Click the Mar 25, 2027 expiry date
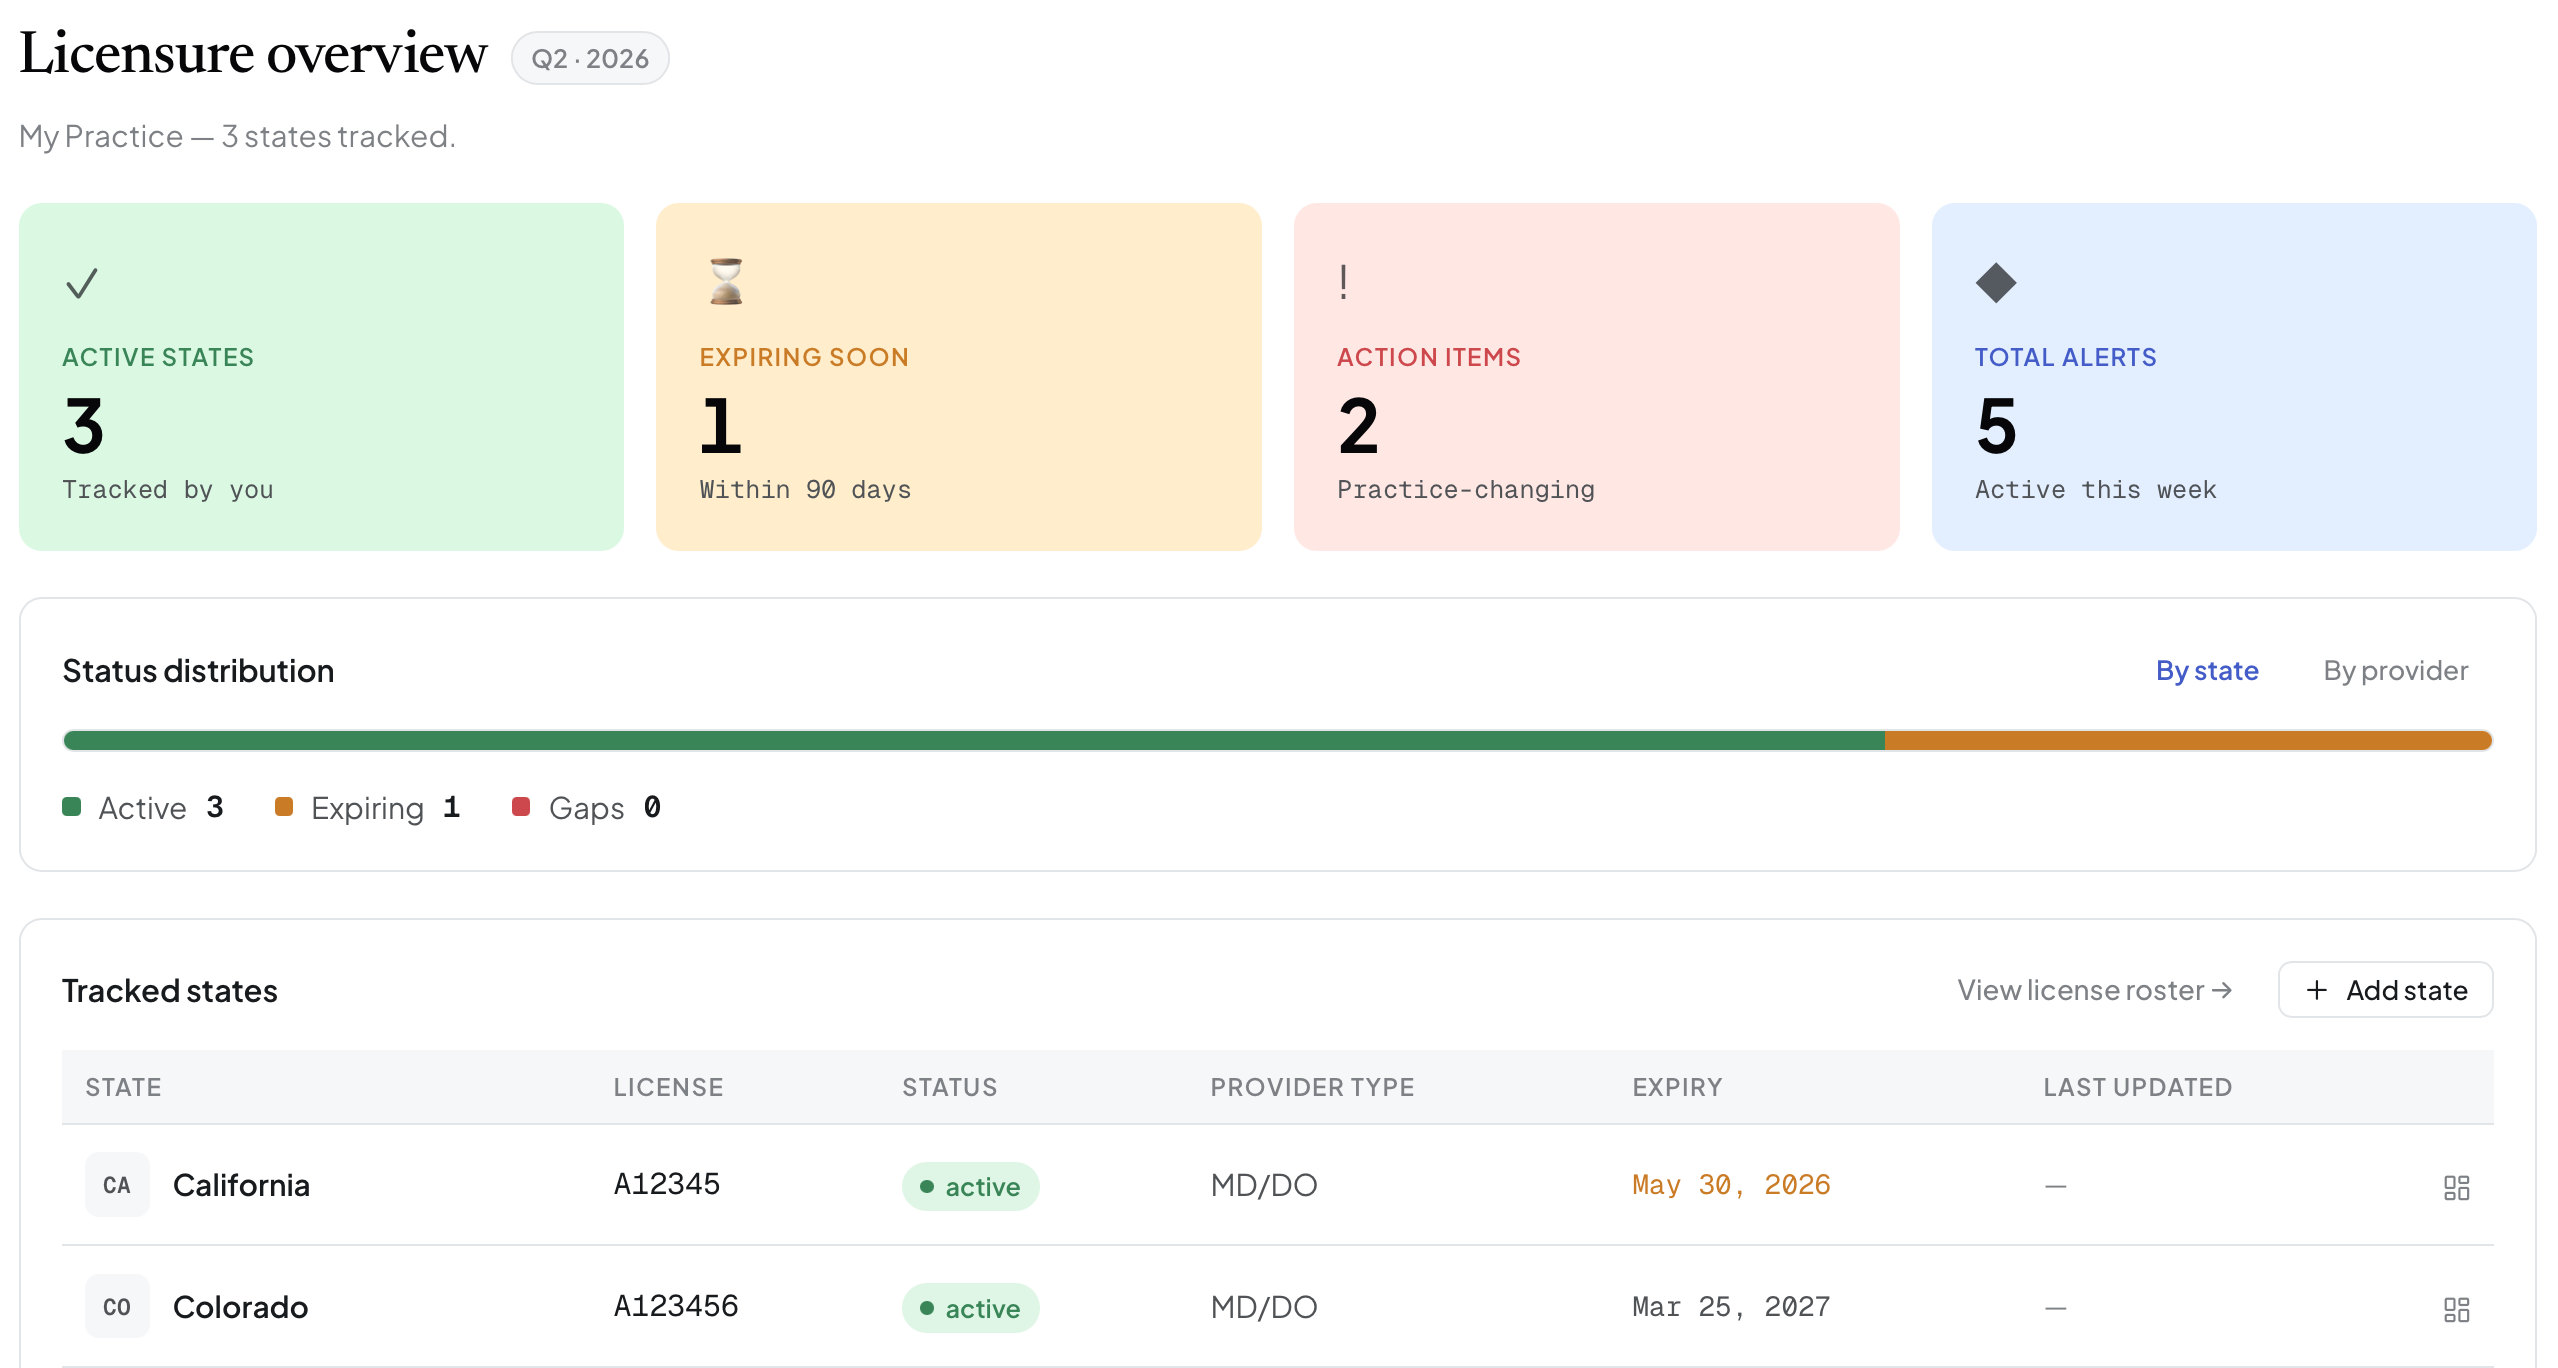Screen dimensions: 2558x1368 pos(1731,1307)
